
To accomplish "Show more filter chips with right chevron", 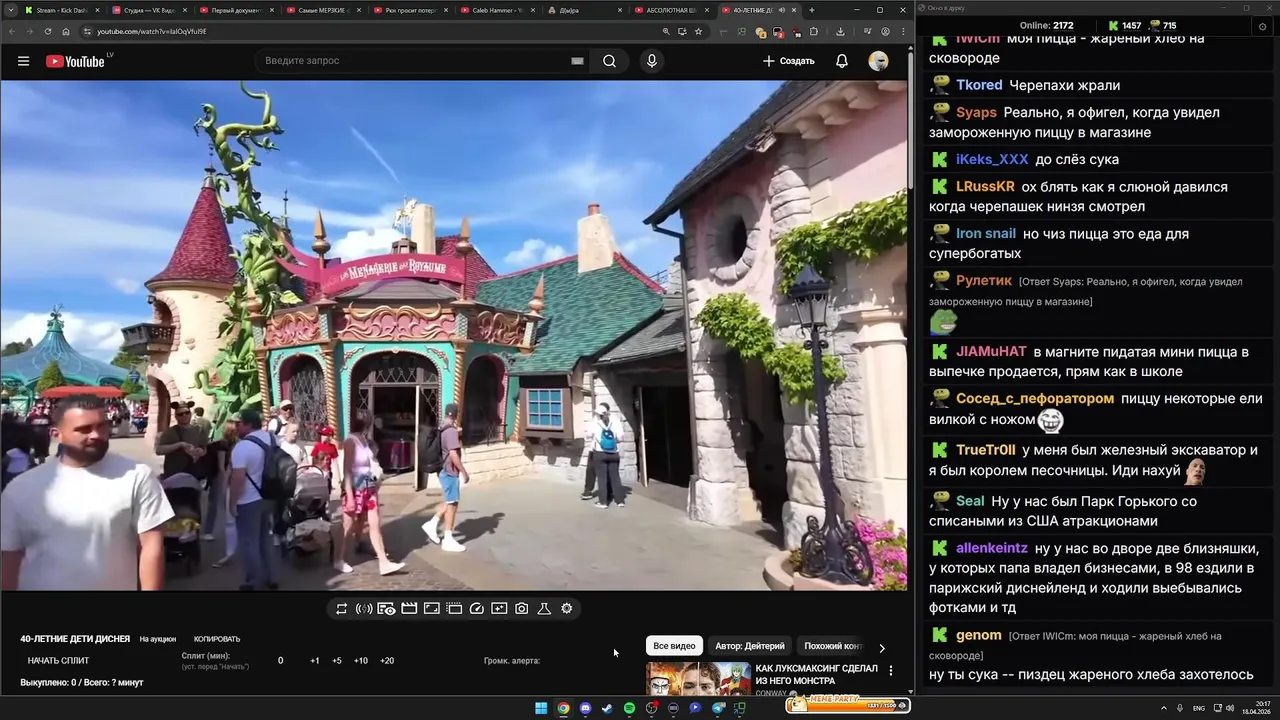I will (881, 647).
